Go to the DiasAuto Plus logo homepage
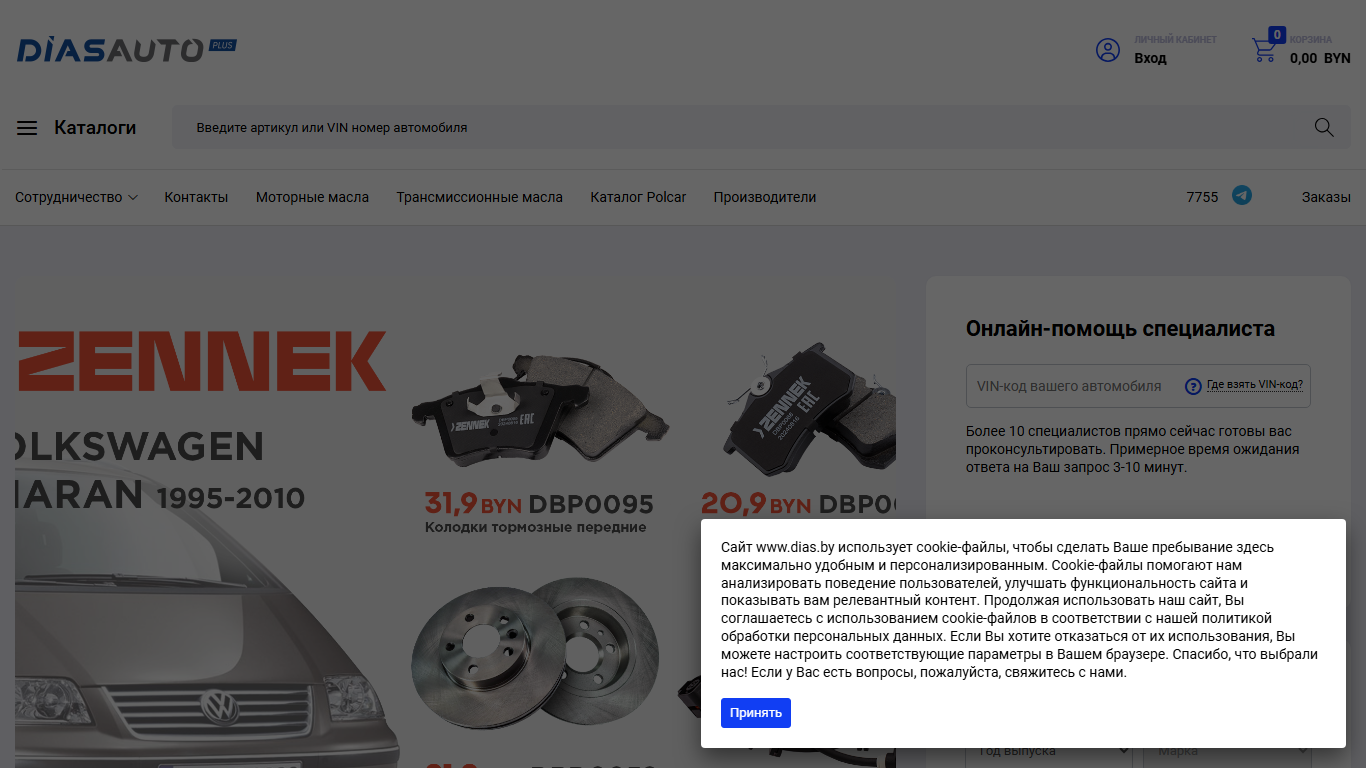1366x768 pixels. click(127, 50)
